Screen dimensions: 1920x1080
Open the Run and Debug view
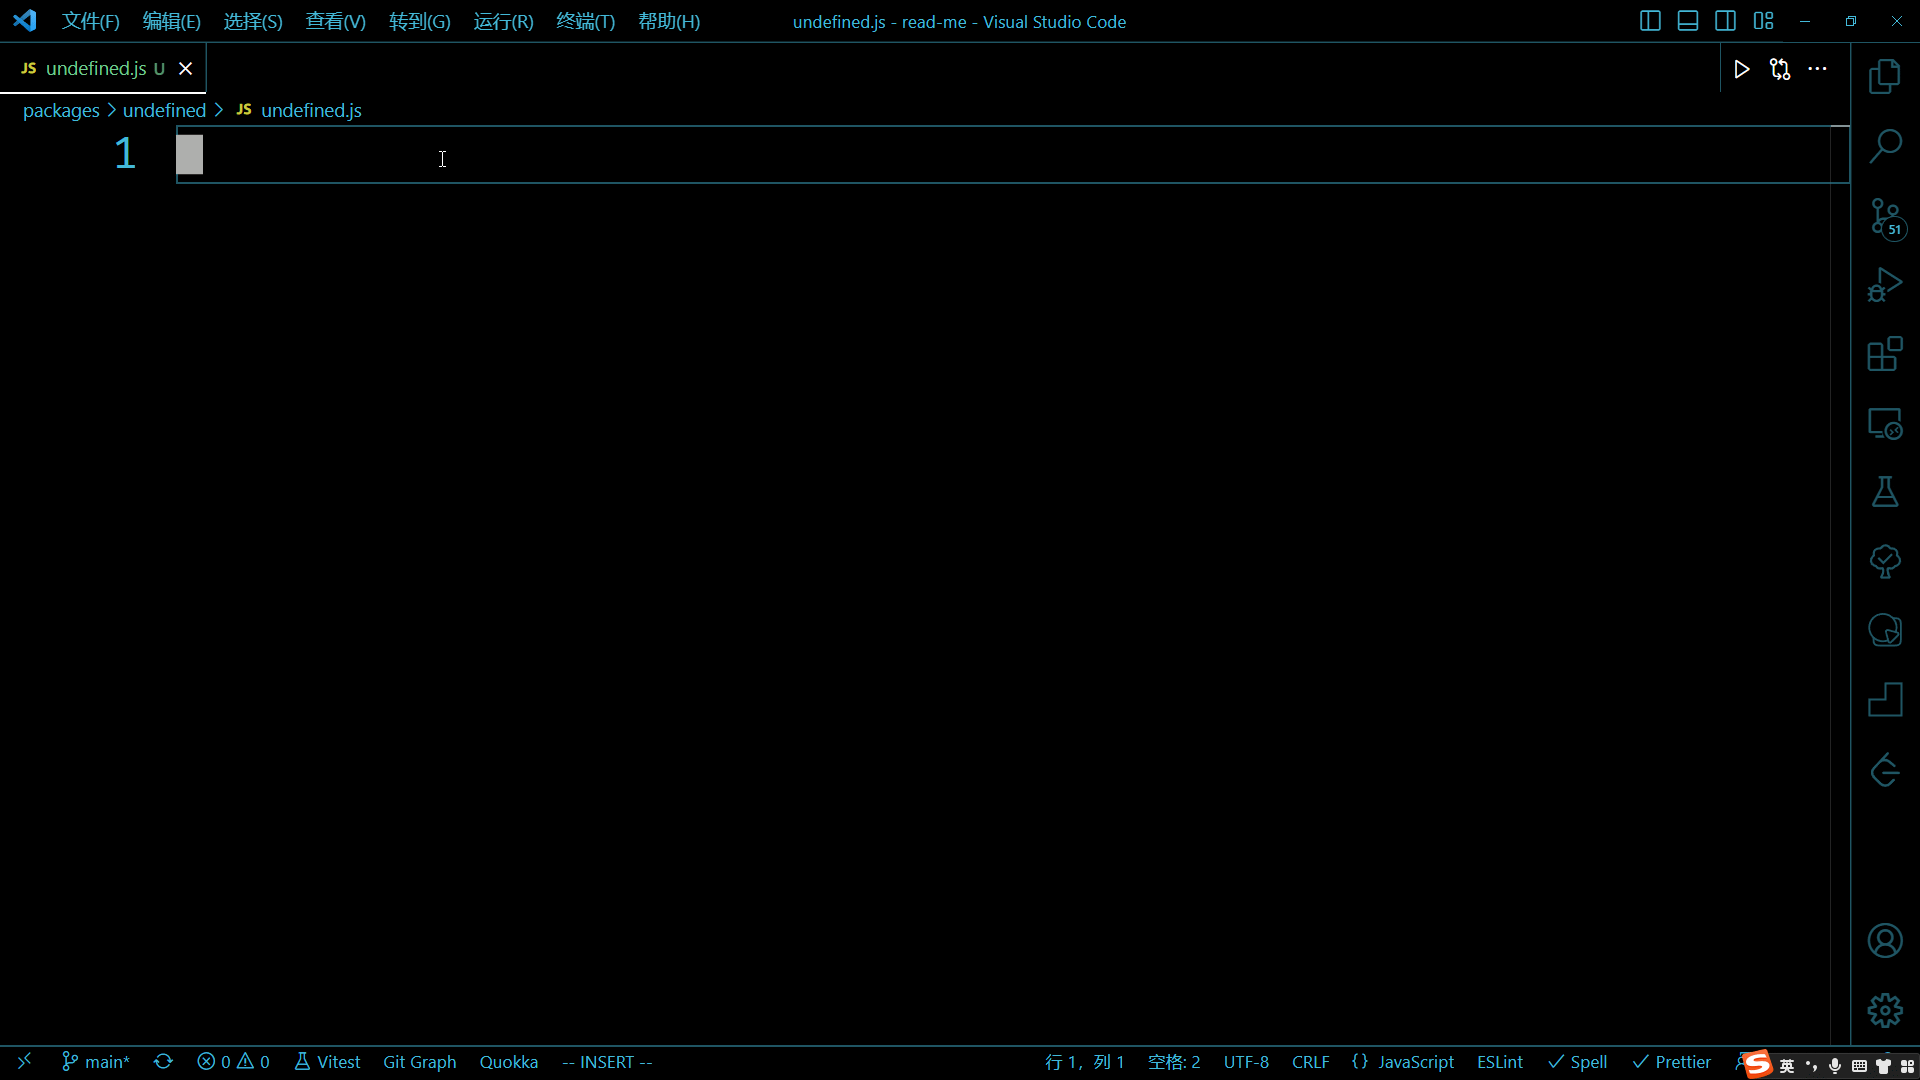click(x=1884, y=285)
